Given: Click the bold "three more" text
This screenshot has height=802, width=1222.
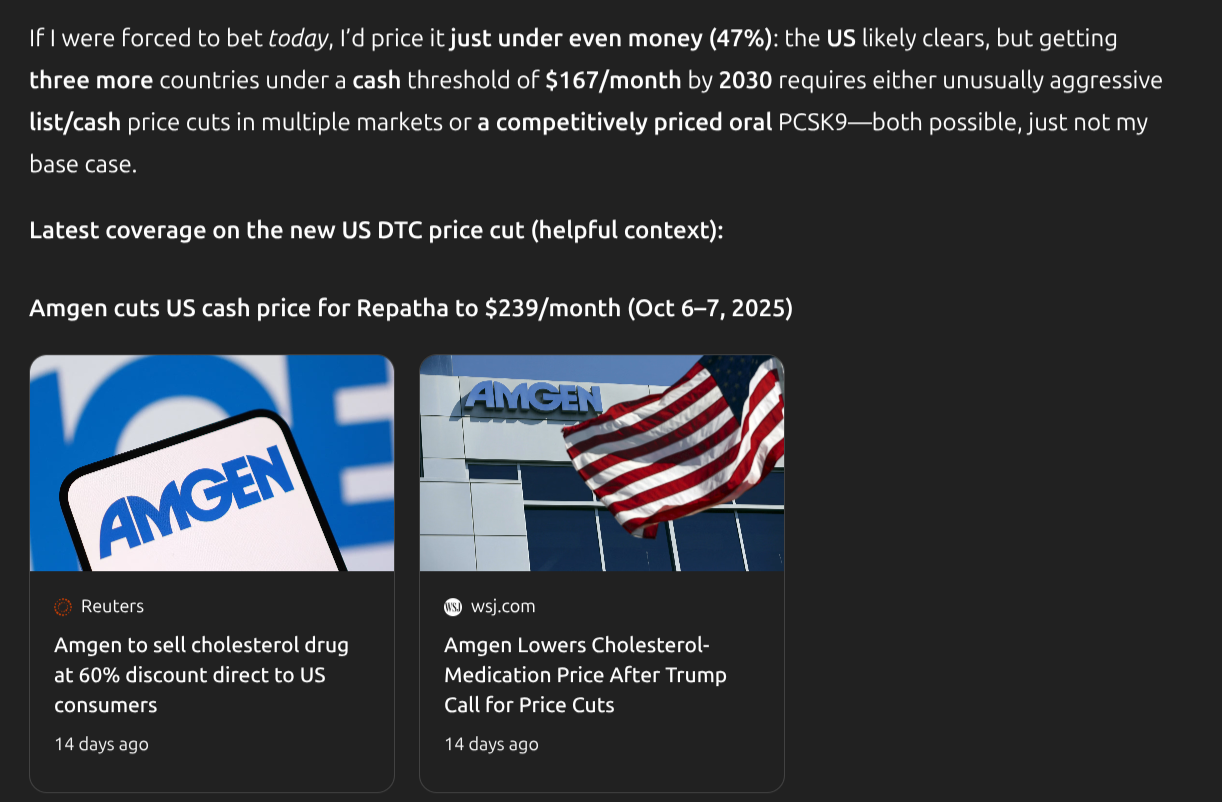Looking at the screenshot, I should (91, 80).
